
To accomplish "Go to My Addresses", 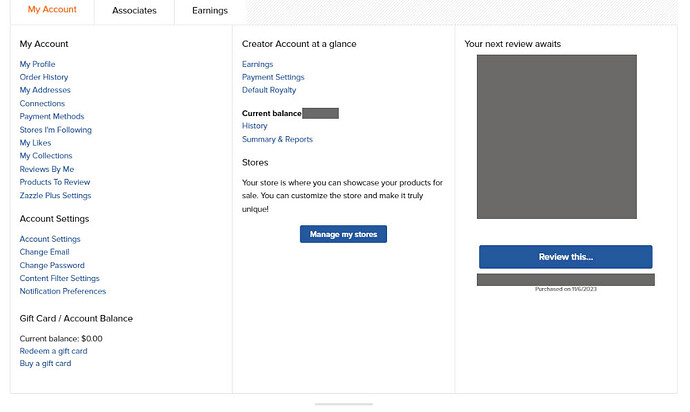I will tap(45, 90).
